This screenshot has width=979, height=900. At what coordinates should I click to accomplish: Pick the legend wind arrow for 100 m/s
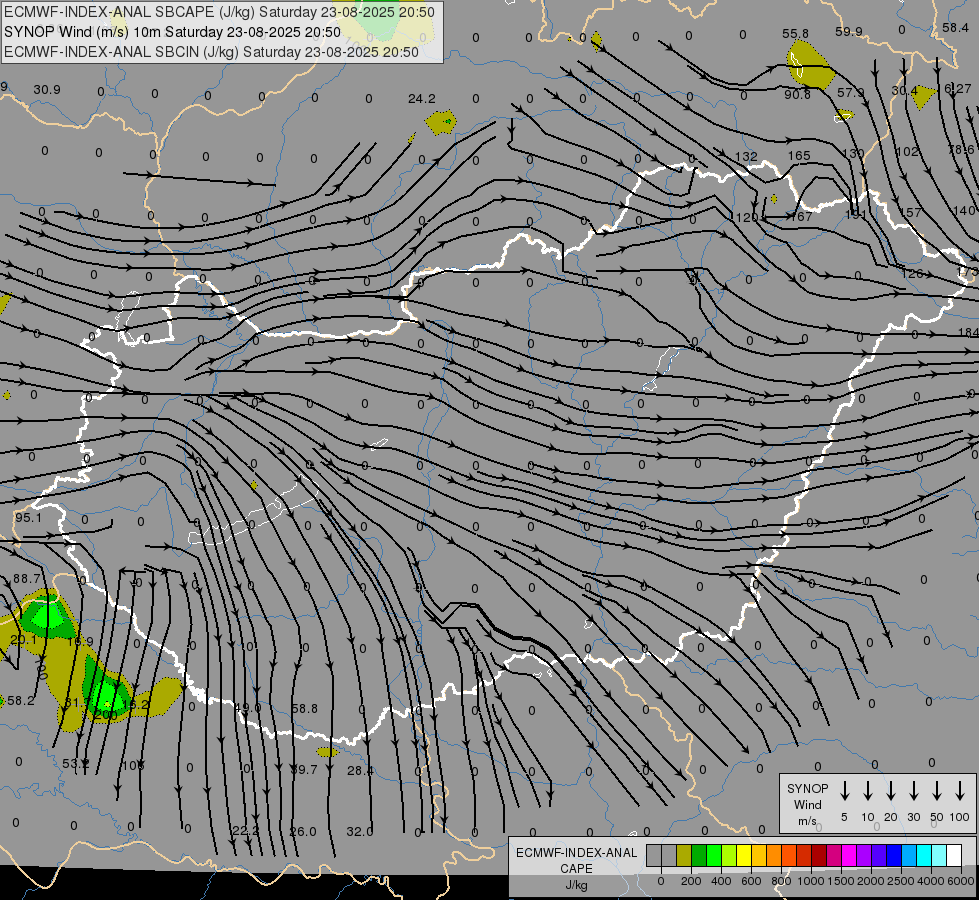[x=960, y=791]
